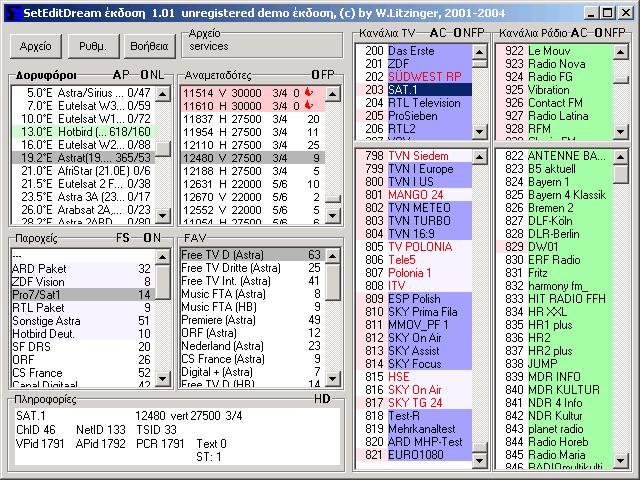The width and height of the screenshot is (640, 480).
Task: Click down arrow of providers list scrollbar
Action: 163,378
